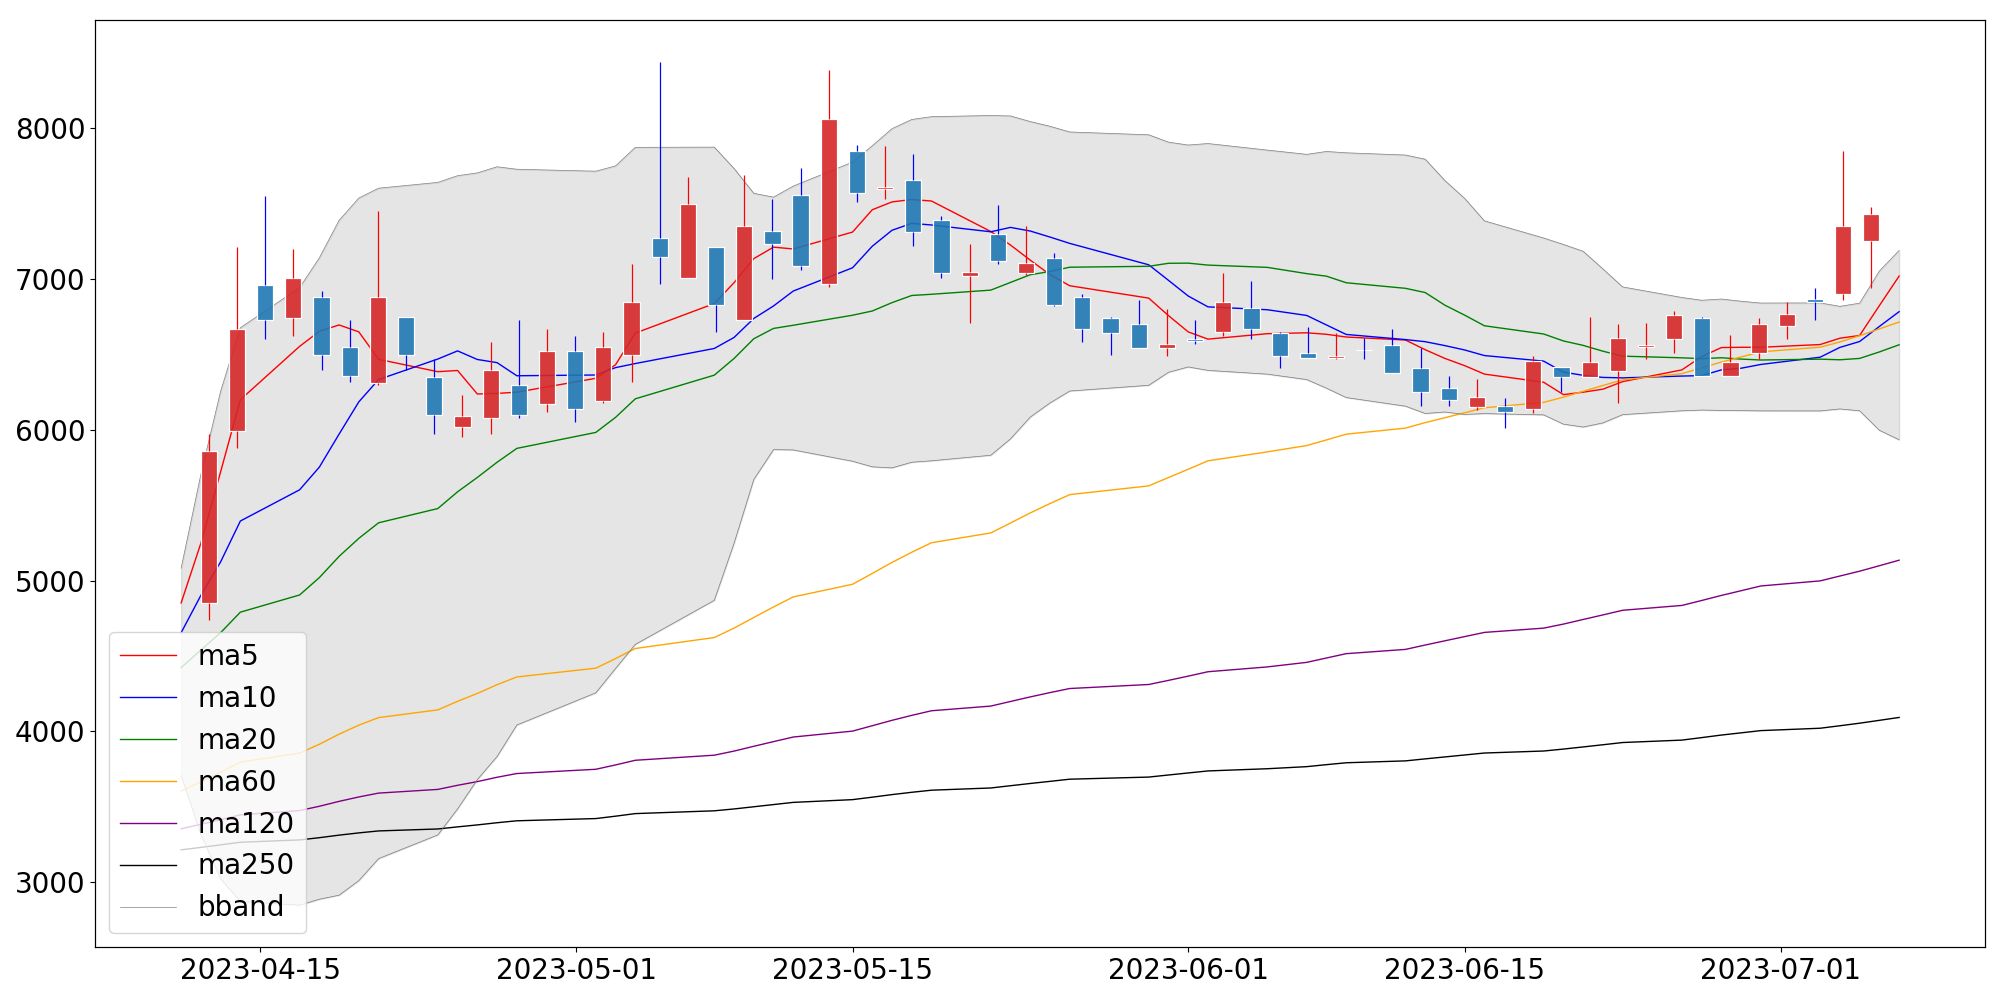Click the 2023-05-01 x-axis date label

point(576,970)
